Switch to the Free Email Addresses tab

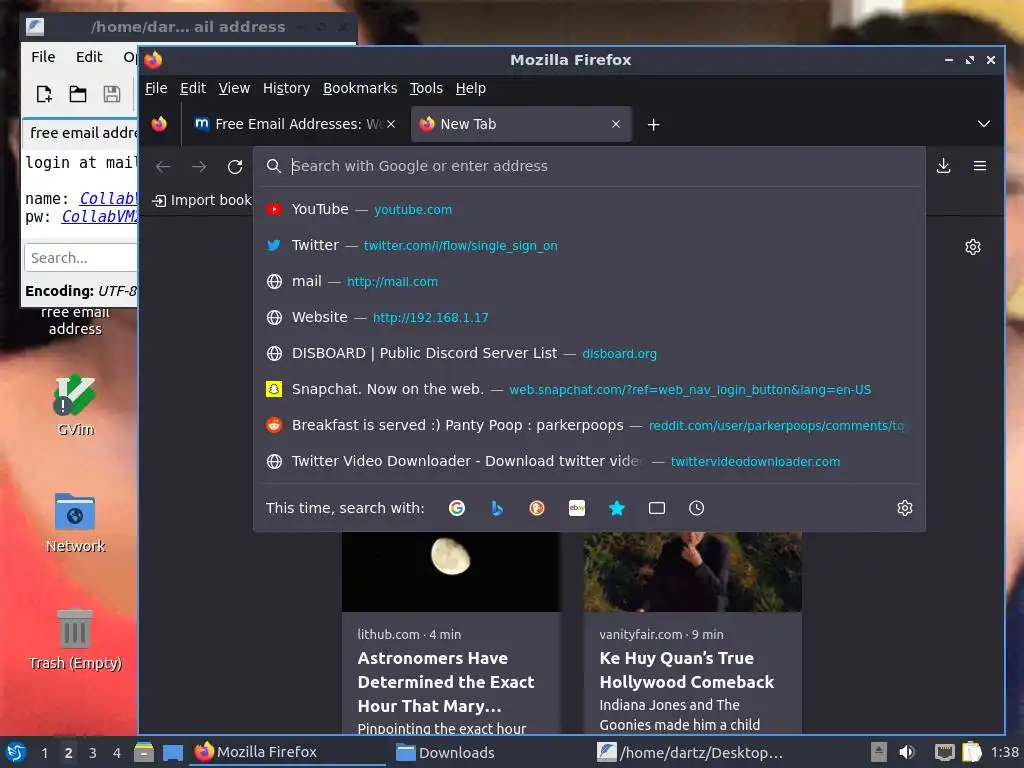click(x=294, y=124)
